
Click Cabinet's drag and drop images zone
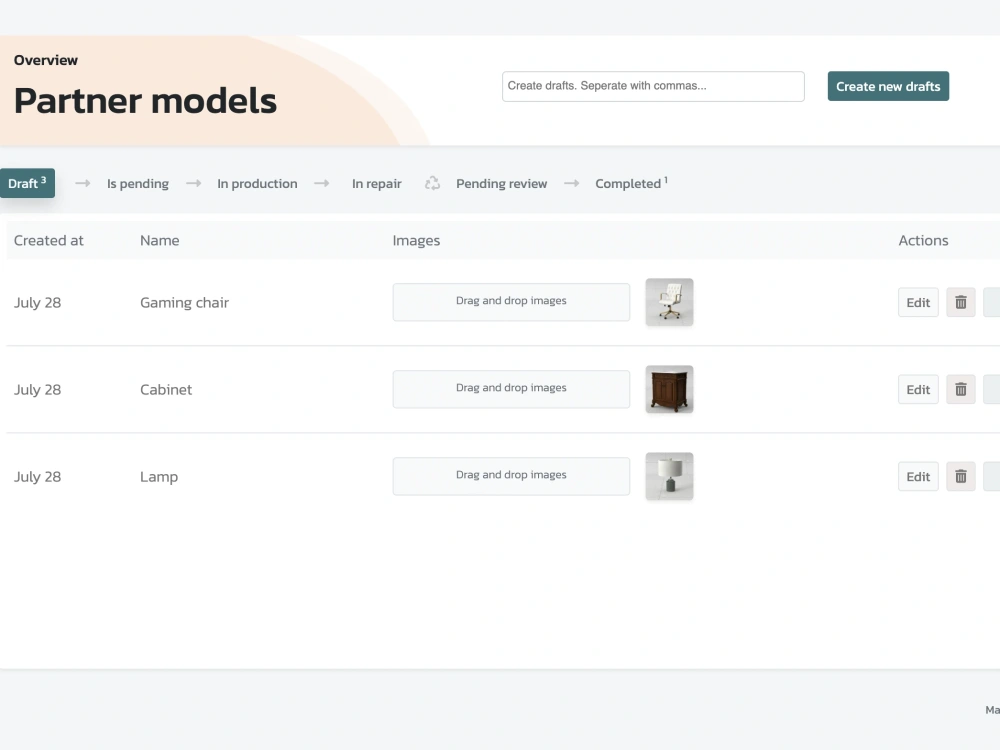(511, 389)
